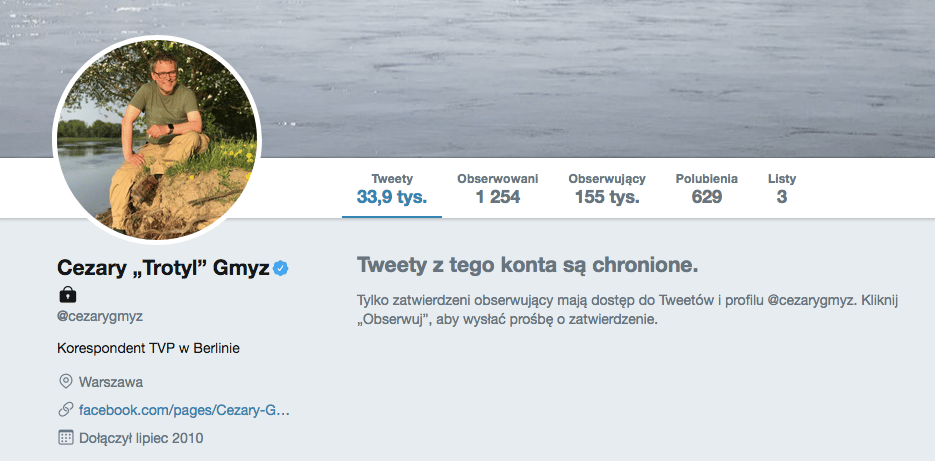Image resolution: width=935 pixels, height=461 pixels.
Task: Click the padlock protected-account icon
Action: [x=67, y=294]
